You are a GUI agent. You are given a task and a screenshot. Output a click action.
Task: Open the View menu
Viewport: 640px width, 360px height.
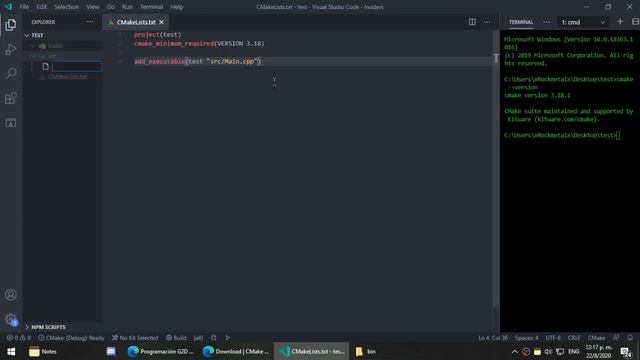pyautogui.click(x=92, y=7)
